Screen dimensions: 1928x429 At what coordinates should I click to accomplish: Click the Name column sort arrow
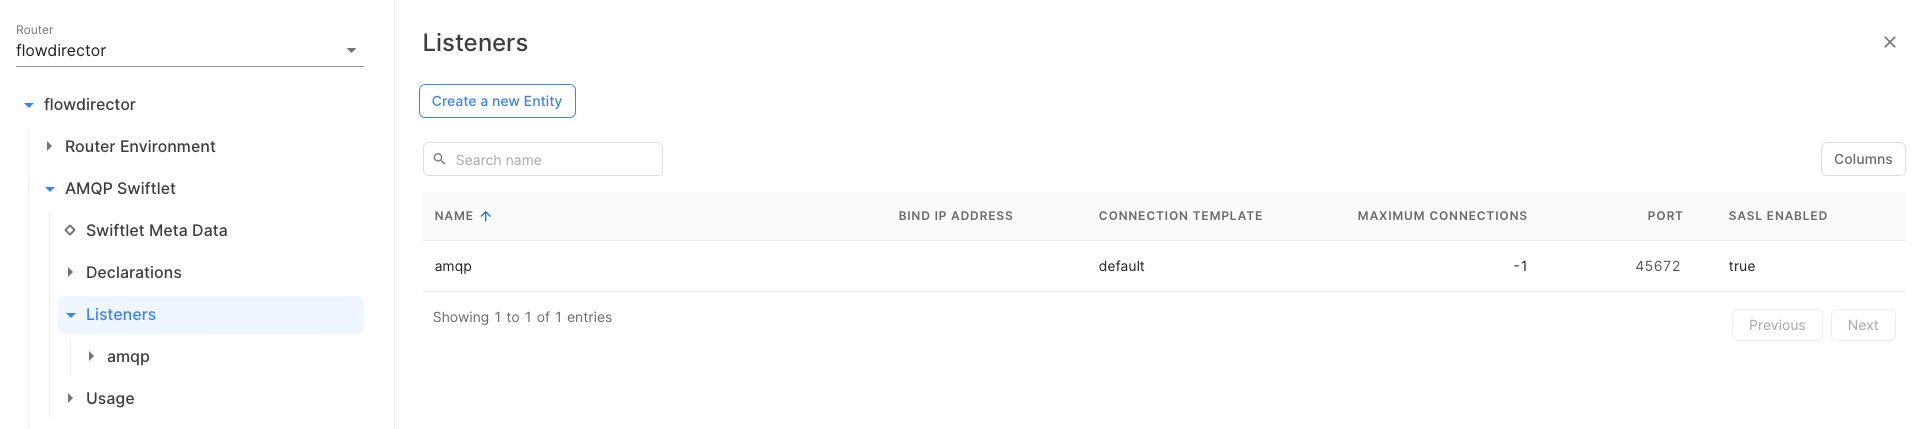[x=486, y=216]
